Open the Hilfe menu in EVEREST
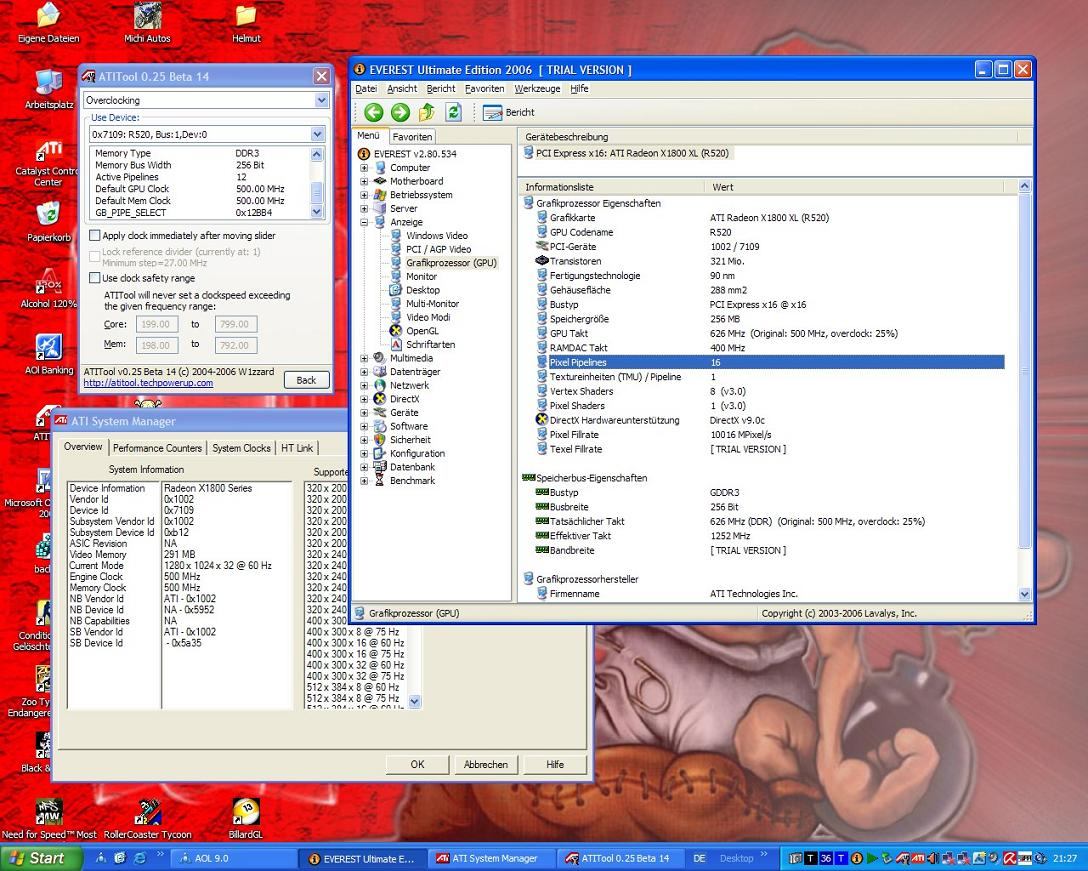Viewport: 1088px width, 871px height. [x=579, y=89]
